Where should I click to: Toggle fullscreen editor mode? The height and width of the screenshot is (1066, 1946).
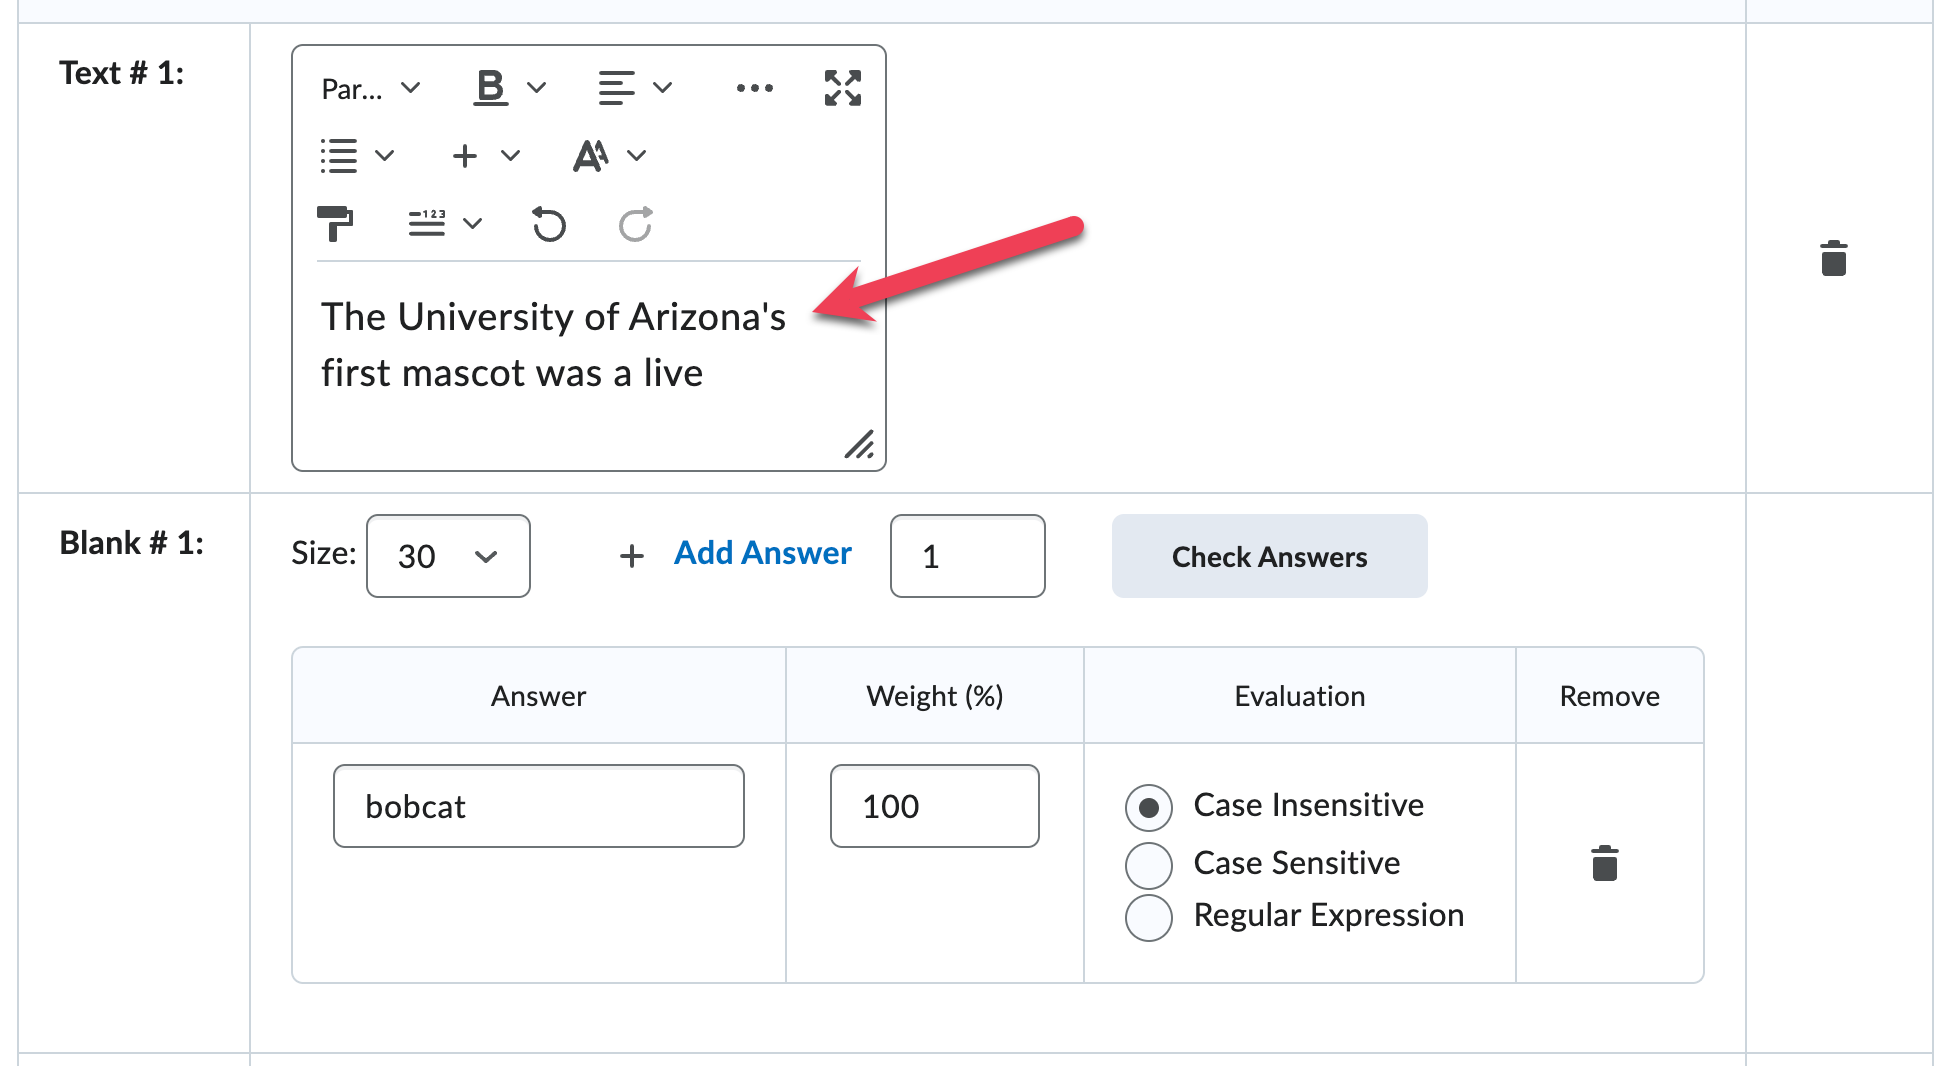pyautogui.click(x=843, y=88)
